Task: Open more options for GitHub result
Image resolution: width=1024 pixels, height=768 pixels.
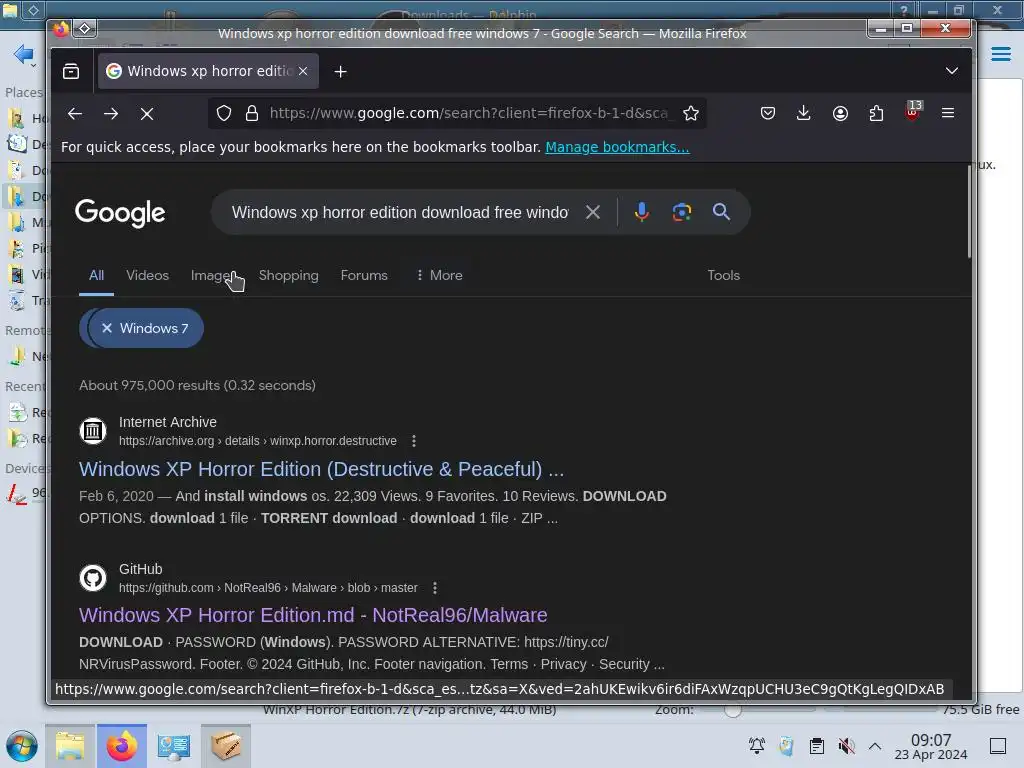Action: [434, 588]
